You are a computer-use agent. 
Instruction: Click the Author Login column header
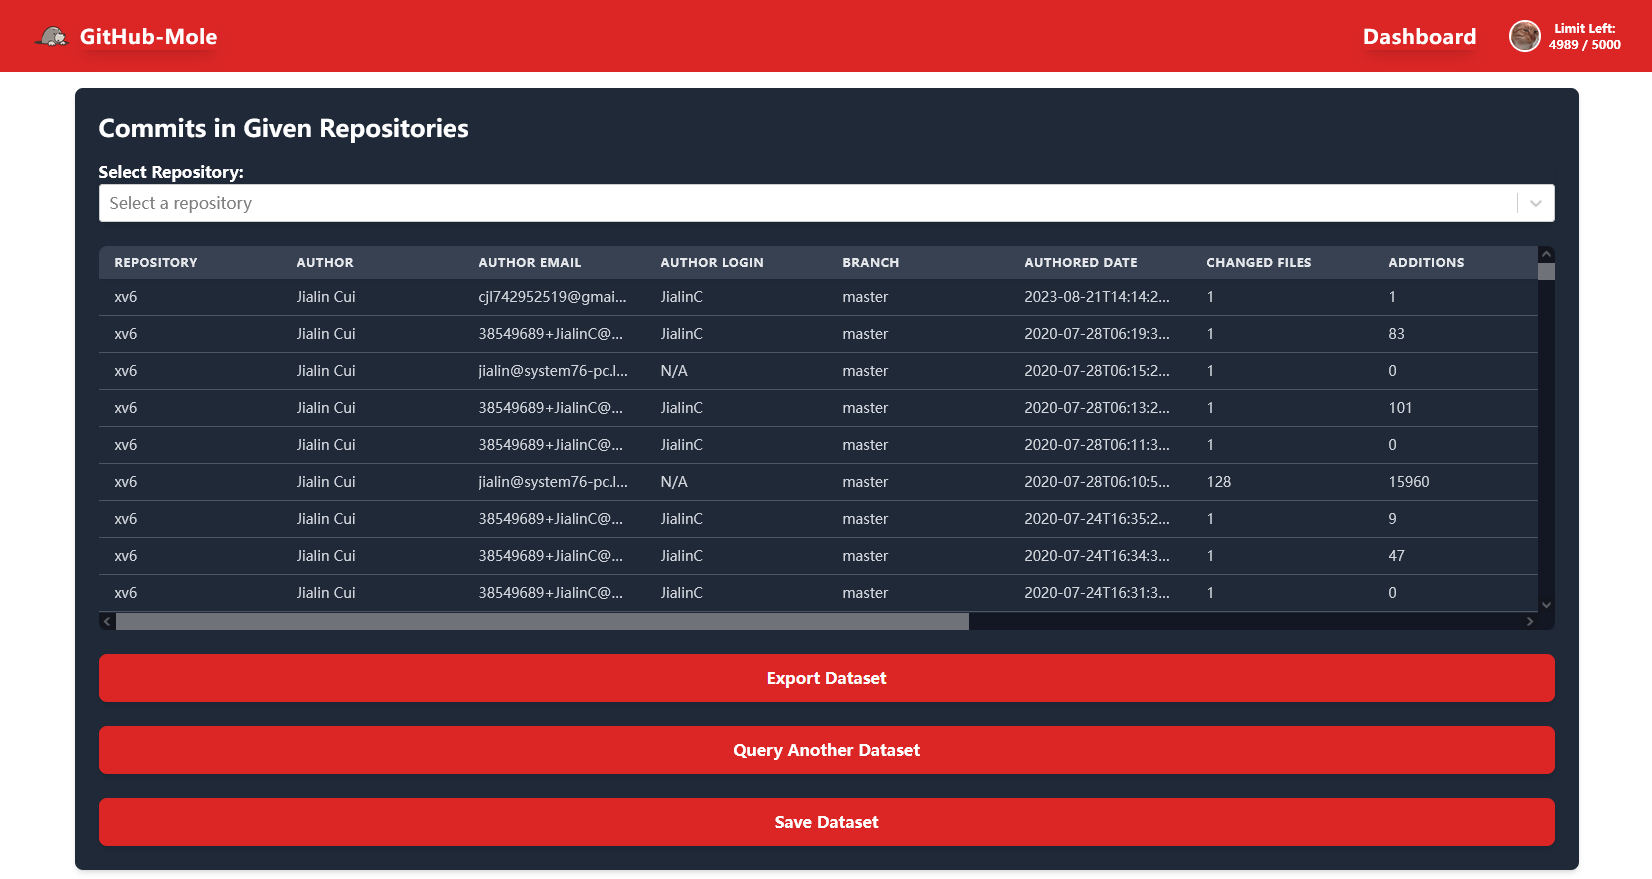coord(712,263)
